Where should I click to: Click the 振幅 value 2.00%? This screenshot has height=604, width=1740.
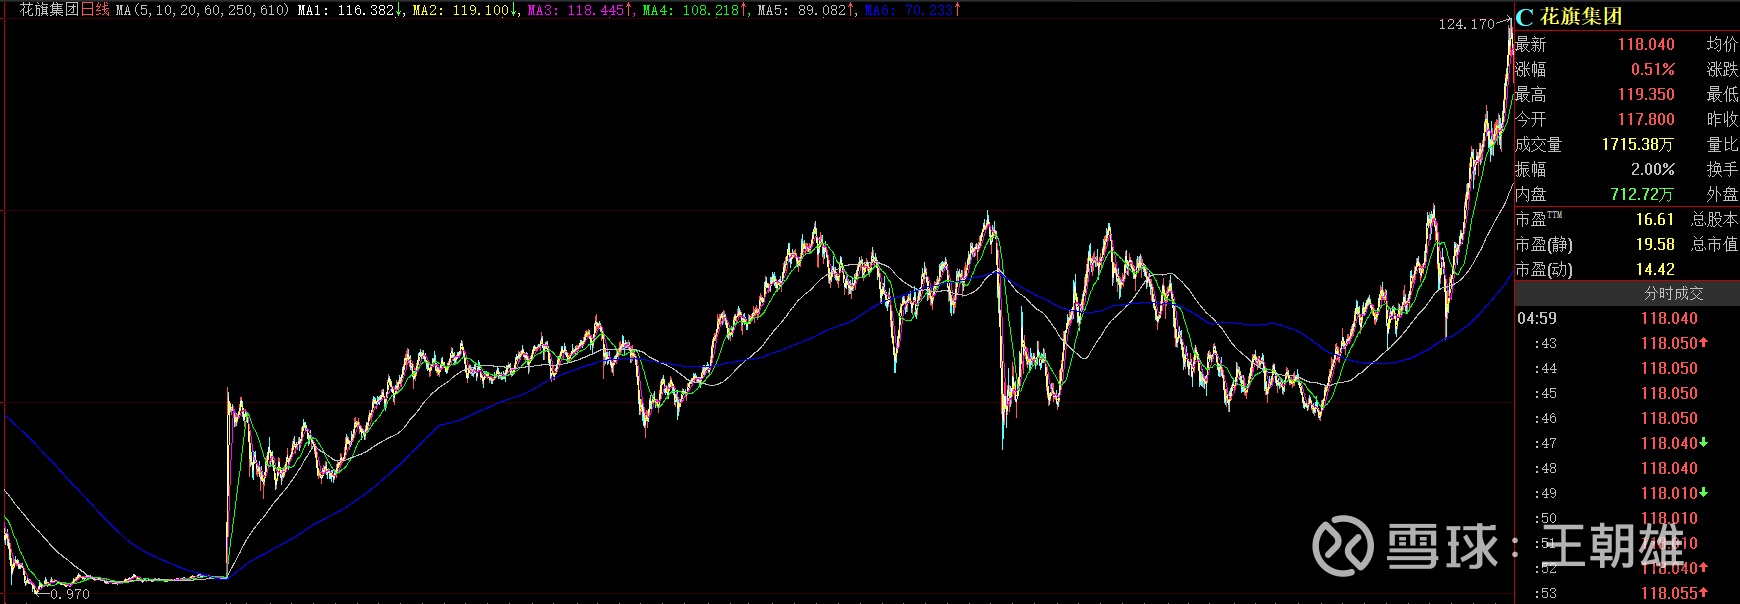tap(1653, 170)
